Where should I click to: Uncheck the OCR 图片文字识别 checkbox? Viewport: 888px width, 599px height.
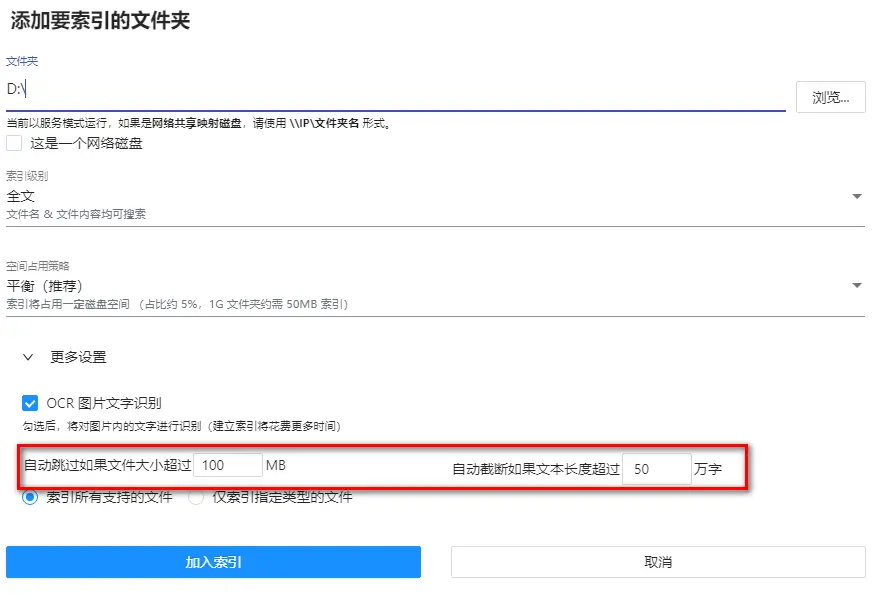30,403
